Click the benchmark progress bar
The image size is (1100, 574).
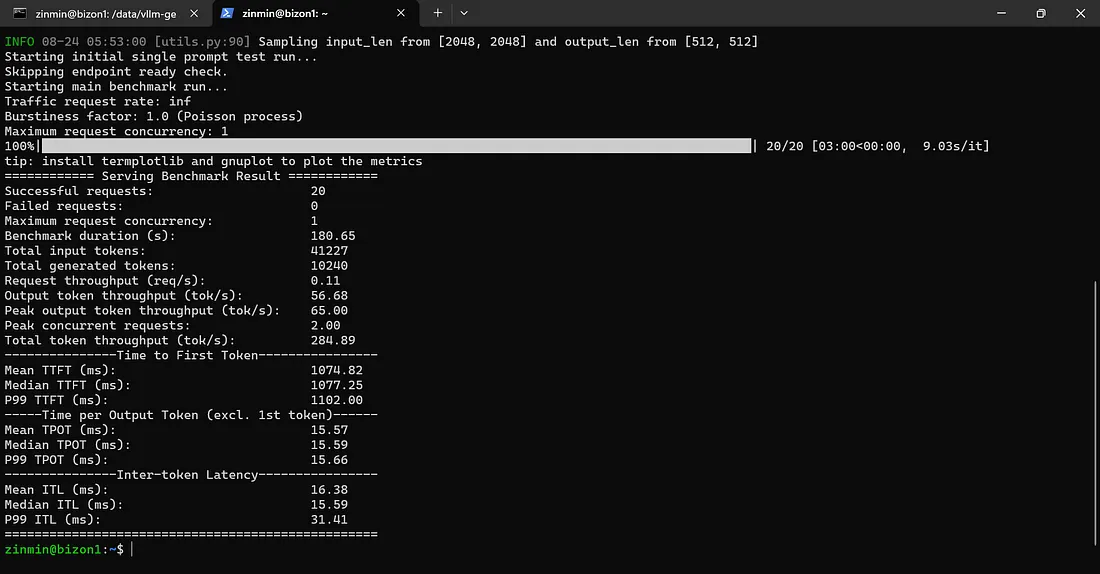point(396,146)
